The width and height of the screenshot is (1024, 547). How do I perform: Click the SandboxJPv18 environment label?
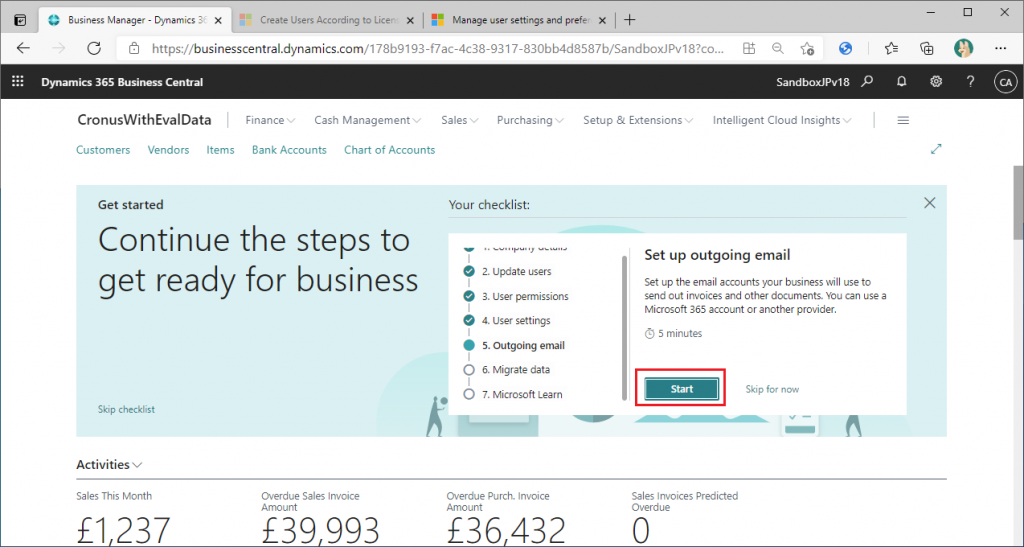pos(812,82)
